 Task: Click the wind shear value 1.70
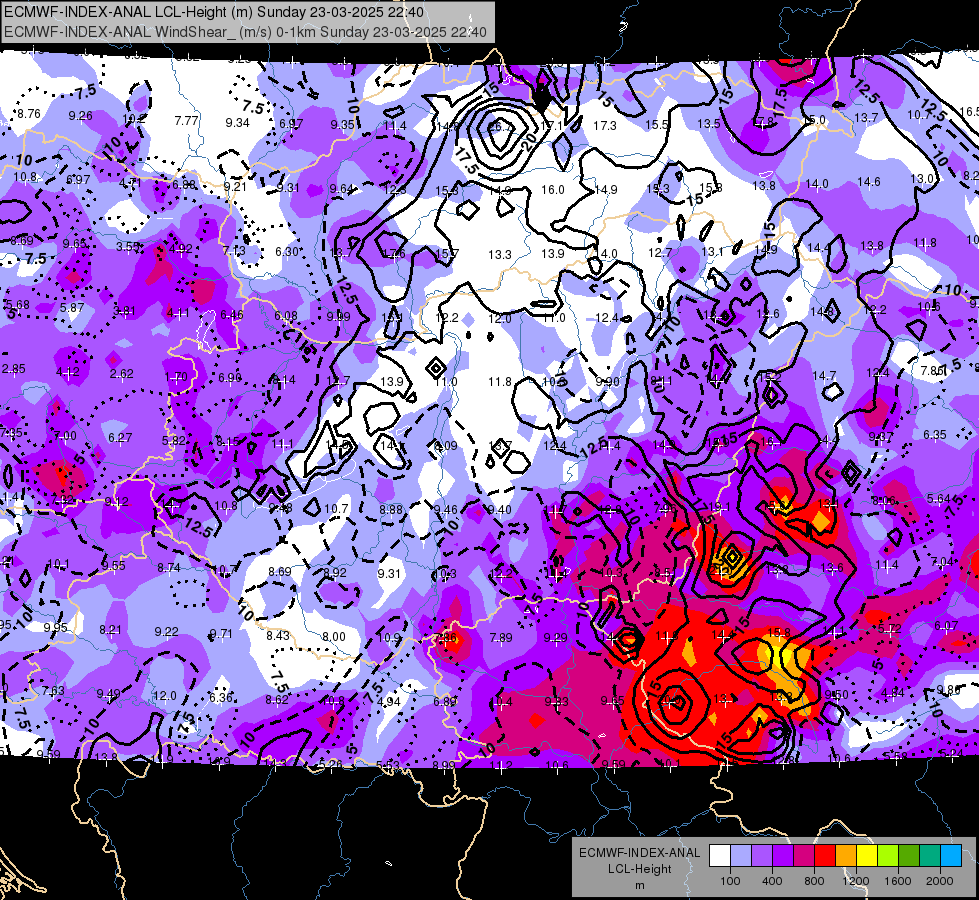(x=176, y=377)
